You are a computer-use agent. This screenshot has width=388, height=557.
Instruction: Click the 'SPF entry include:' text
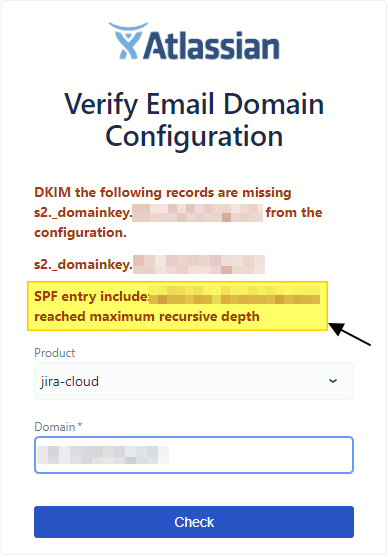click(92, 297)
